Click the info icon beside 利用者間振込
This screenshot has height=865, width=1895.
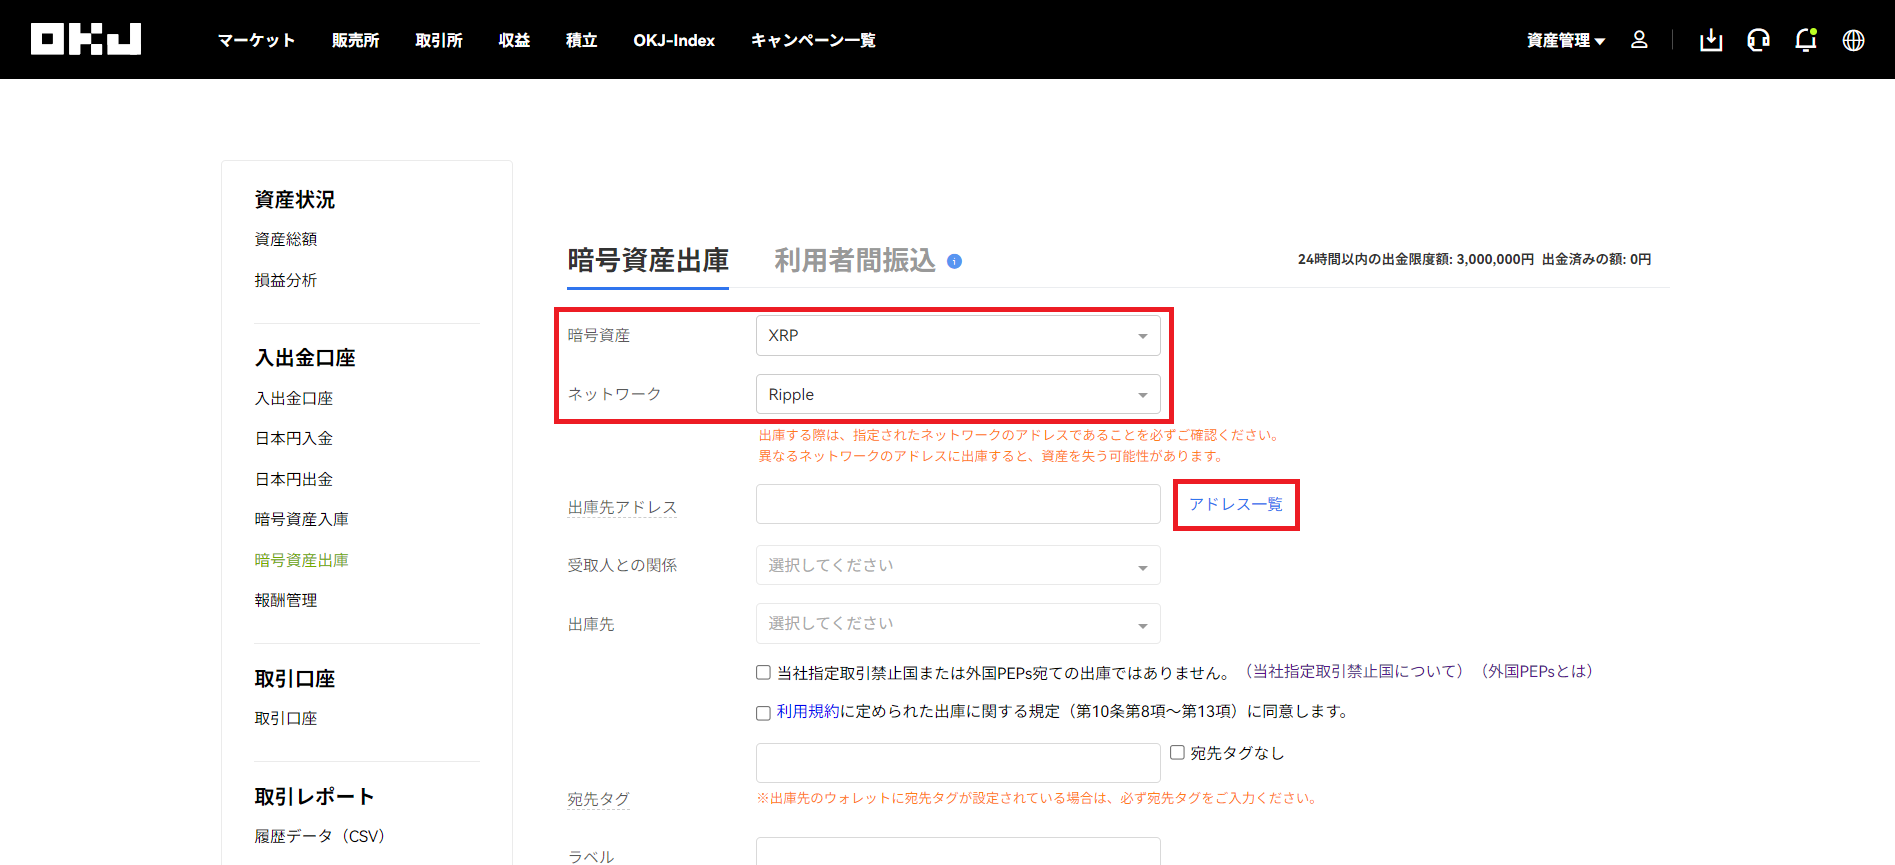click(x=954, y=261)
